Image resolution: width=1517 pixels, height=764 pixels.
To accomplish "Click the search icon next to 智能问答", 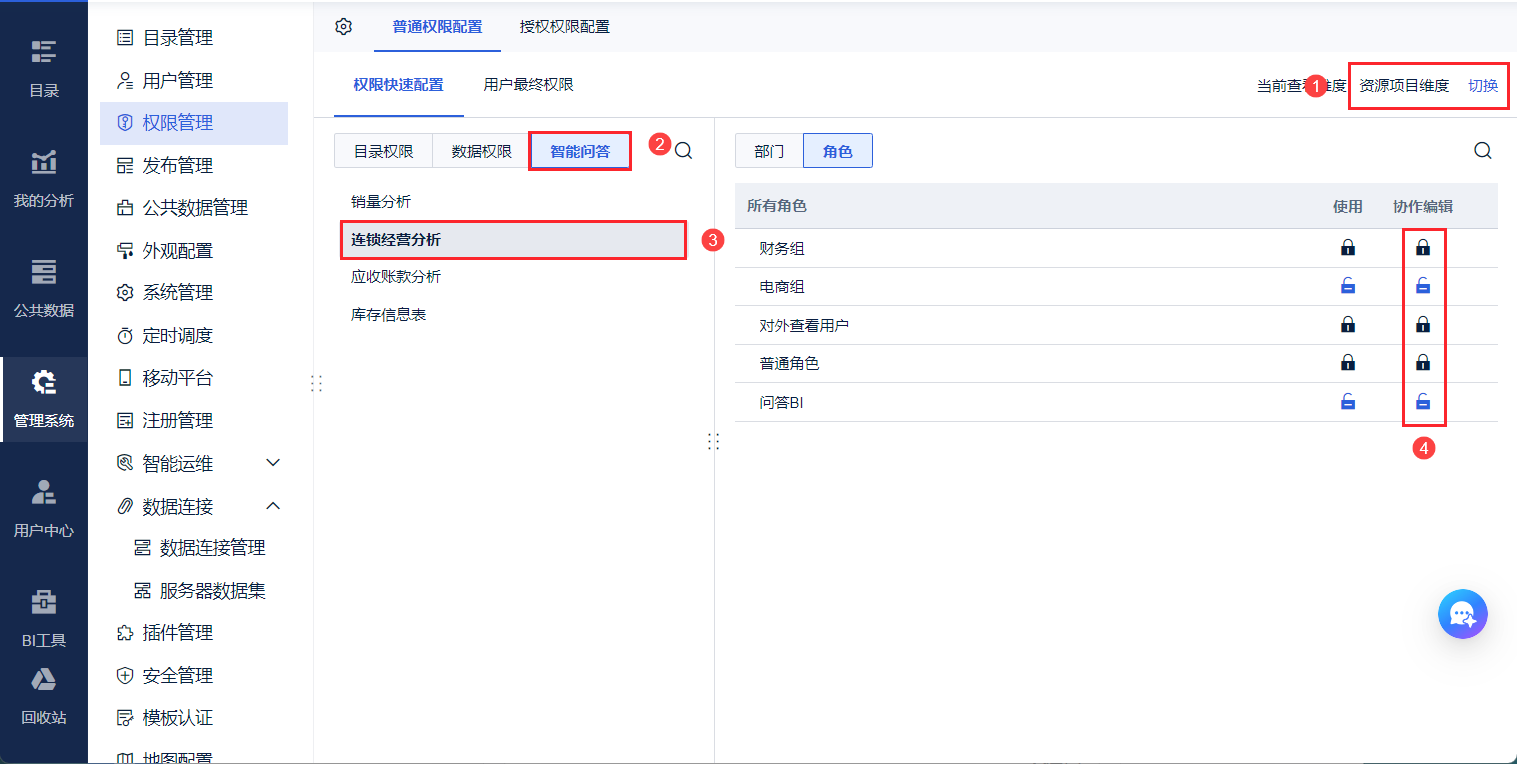I will (684, 151).
